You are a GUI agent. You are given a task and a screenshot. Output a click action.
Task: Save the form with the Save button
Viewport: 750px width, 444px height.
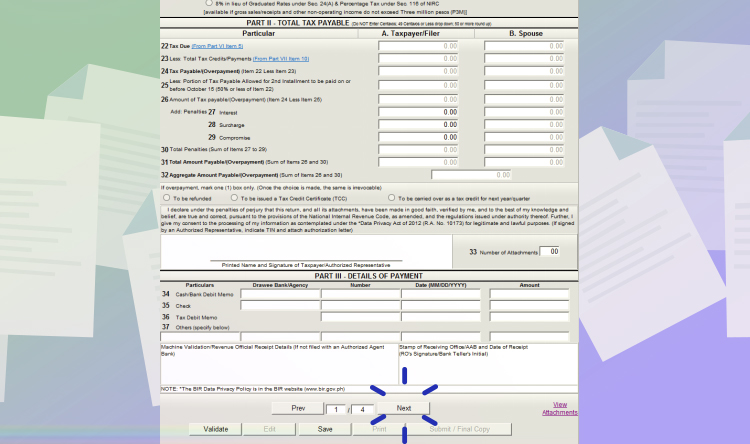click(x=325, y=428)
